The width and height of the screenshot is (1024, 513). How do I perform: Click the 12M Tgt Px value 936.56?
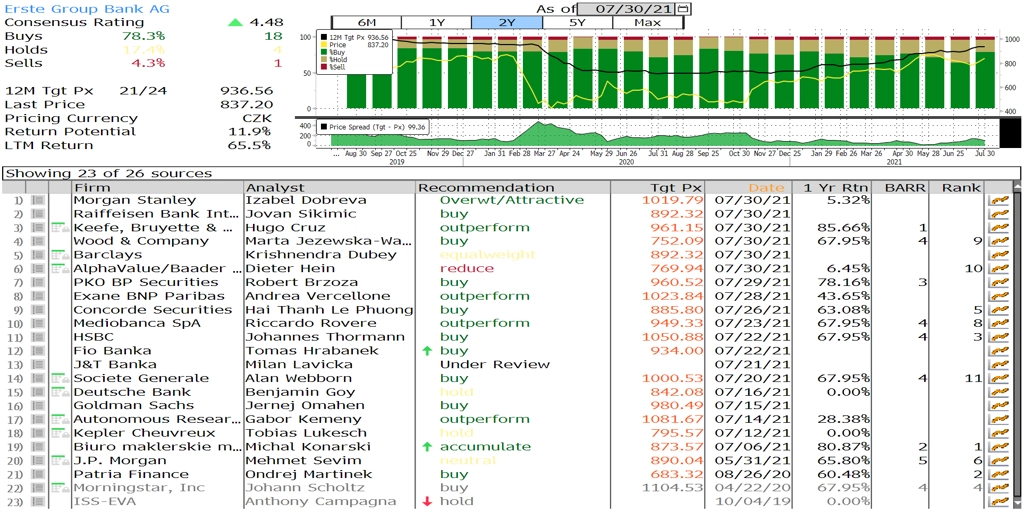(247, 91)
